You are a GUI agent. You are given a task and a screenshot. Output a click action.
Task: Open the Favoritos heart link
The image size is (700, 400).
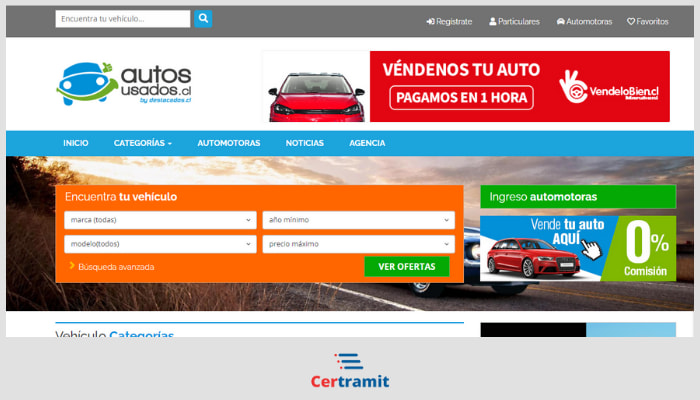(x=648, y=21)
